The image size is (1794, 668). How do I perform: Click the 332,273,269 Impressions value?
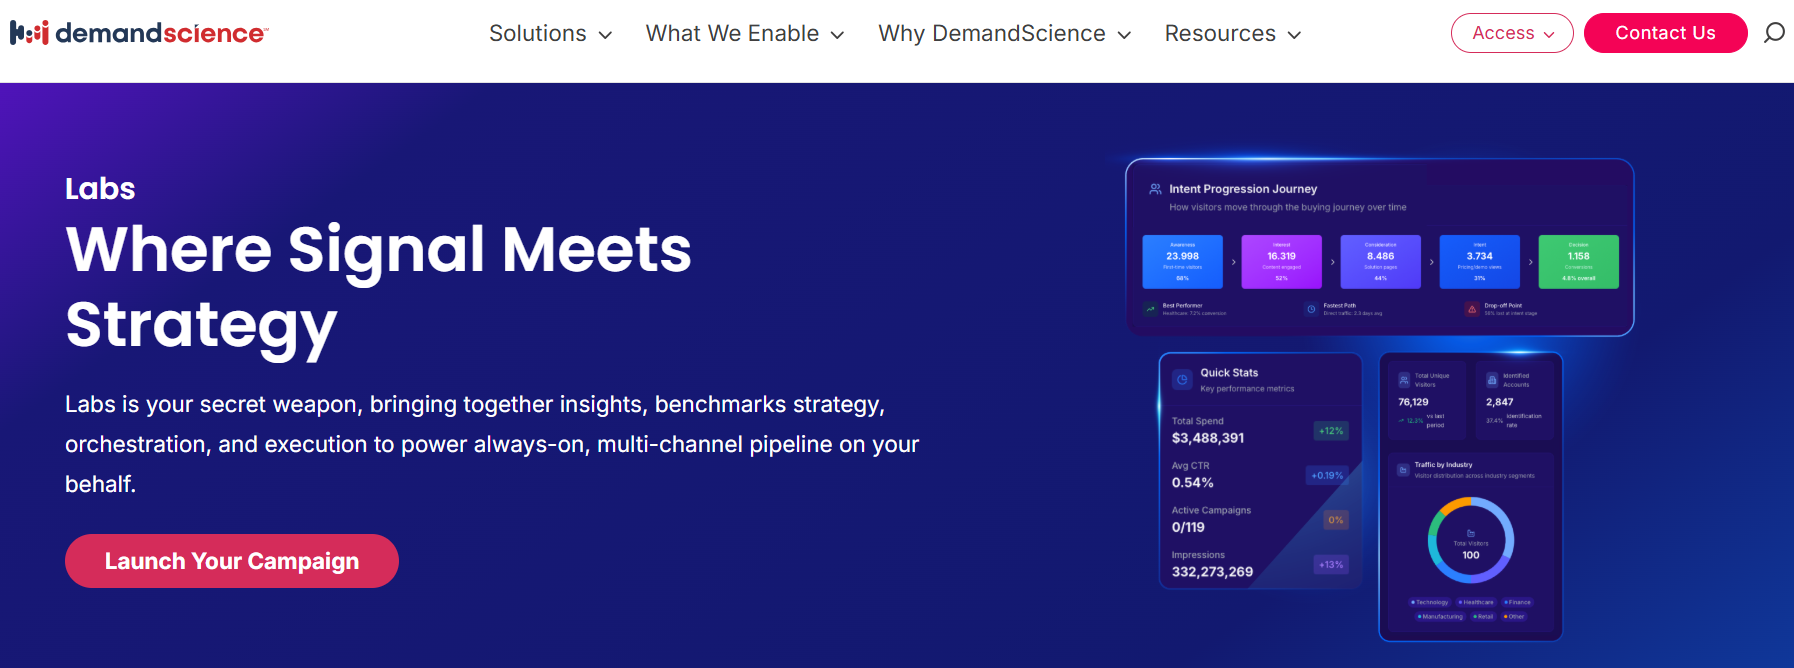coord(1212,572)
